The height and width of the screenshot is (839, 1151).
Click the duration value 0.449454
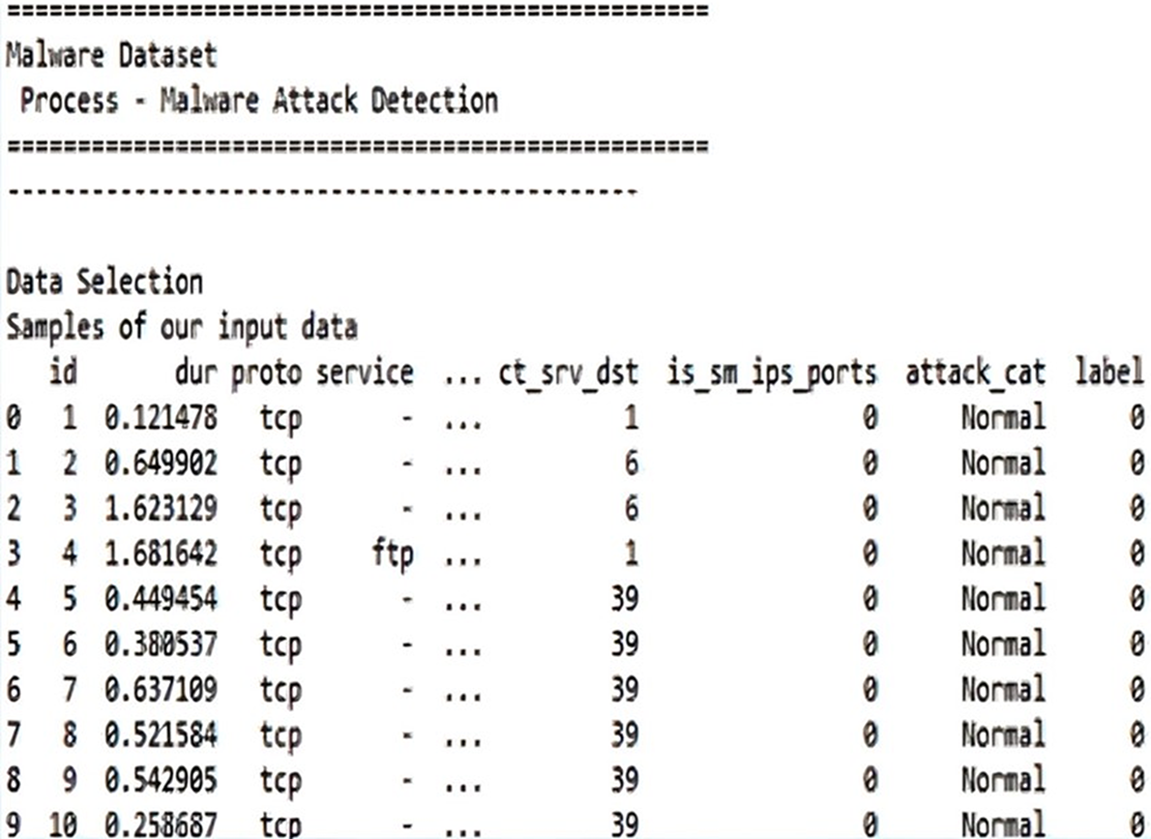(x=160, y=599)
